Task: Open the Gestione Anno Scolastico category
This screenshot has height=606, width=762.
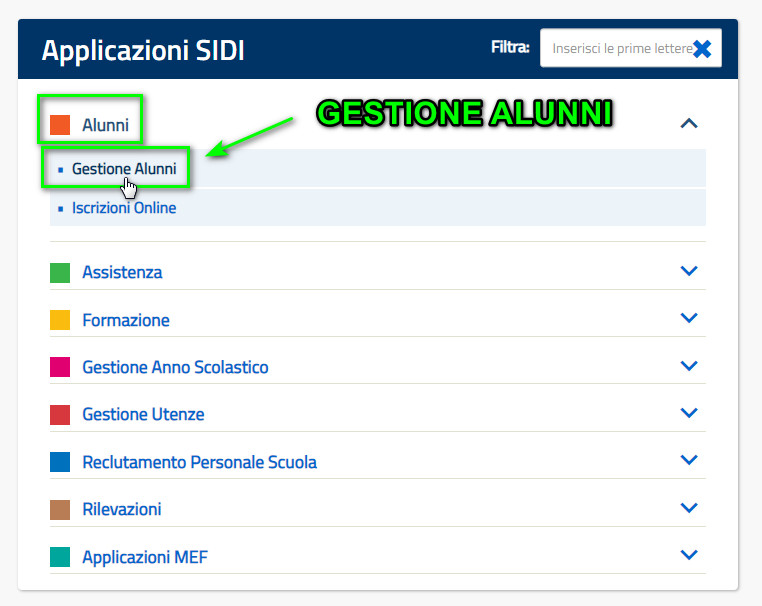Action: point(175,367)
